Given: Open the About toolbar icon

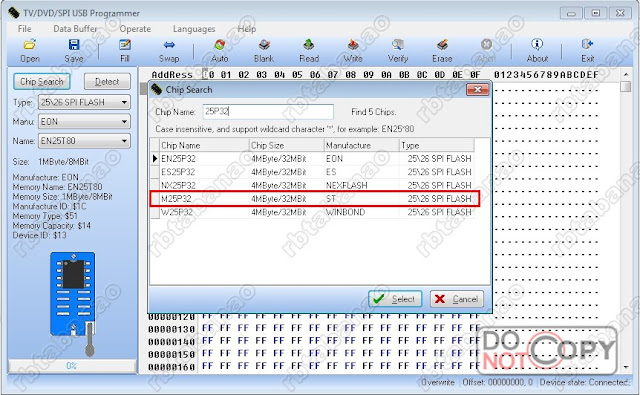Looking at the screenshot, I should click(x=537, y=44).
